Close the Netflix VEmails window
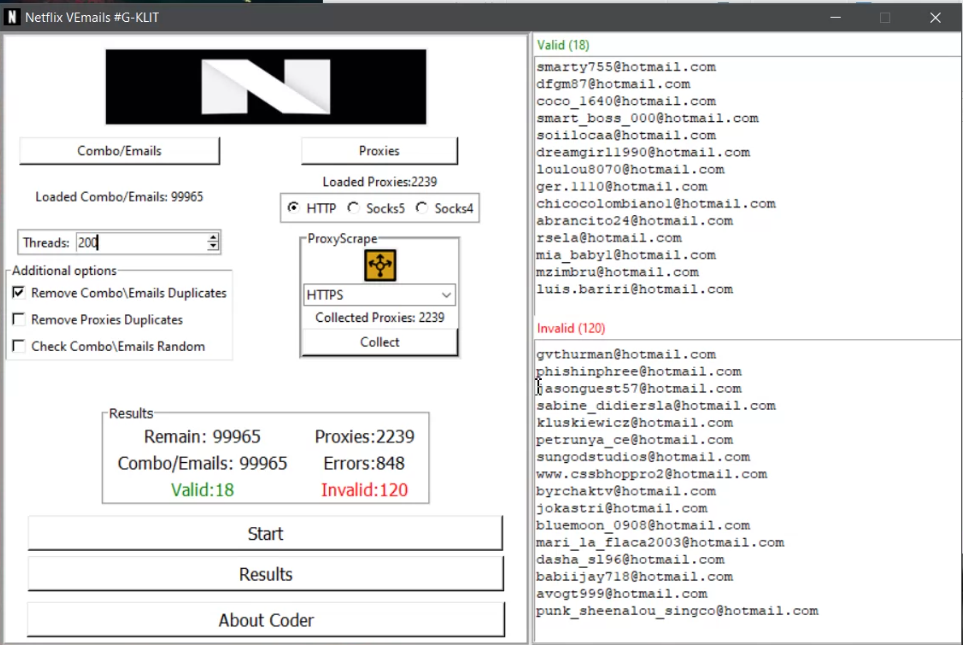The image size is (963, 645). tap(935, 17)
